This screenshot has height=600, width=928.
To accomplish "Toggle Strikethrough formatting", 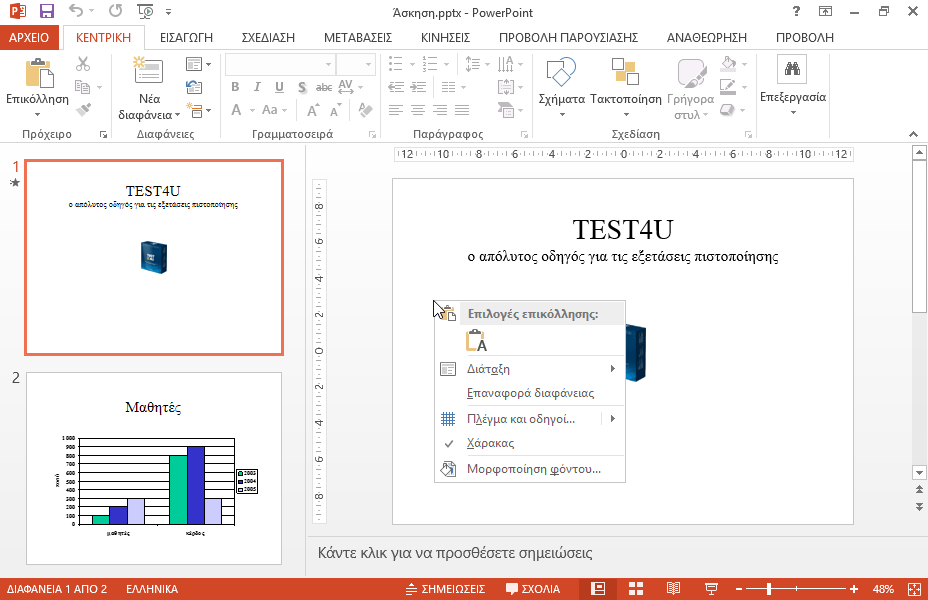I will tap(324, 87).
